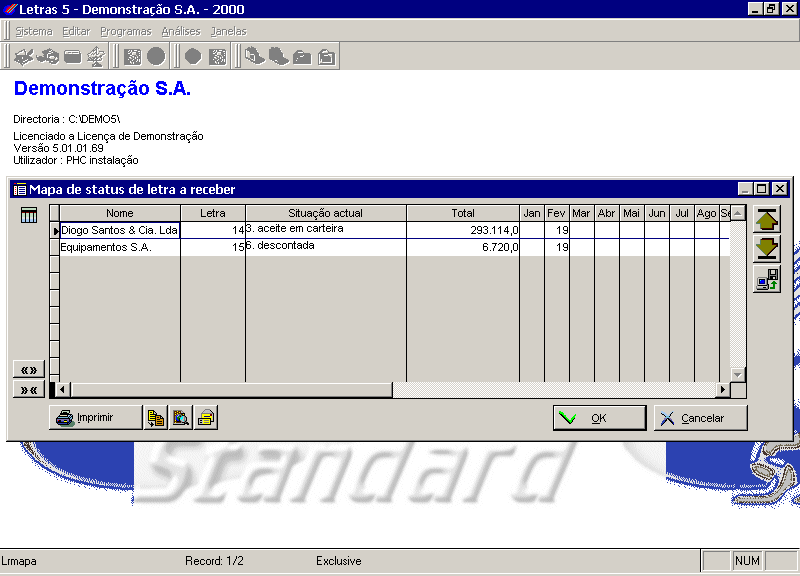Click the total value 293.114,0
This screenshot has height=576, width=800.
463,230
